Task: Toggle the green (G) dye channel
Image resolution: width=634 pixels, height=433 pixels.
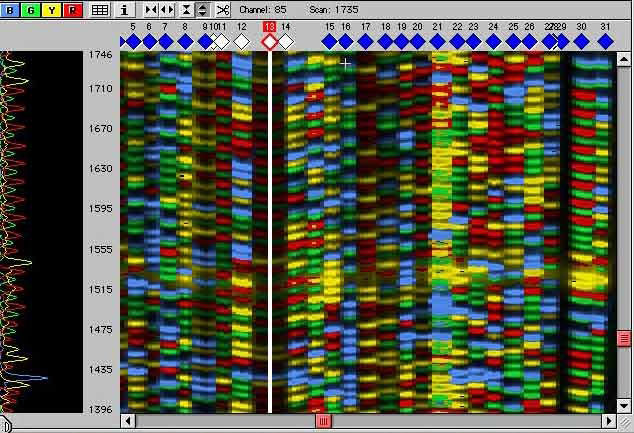Action: click(x=31, y=10)
